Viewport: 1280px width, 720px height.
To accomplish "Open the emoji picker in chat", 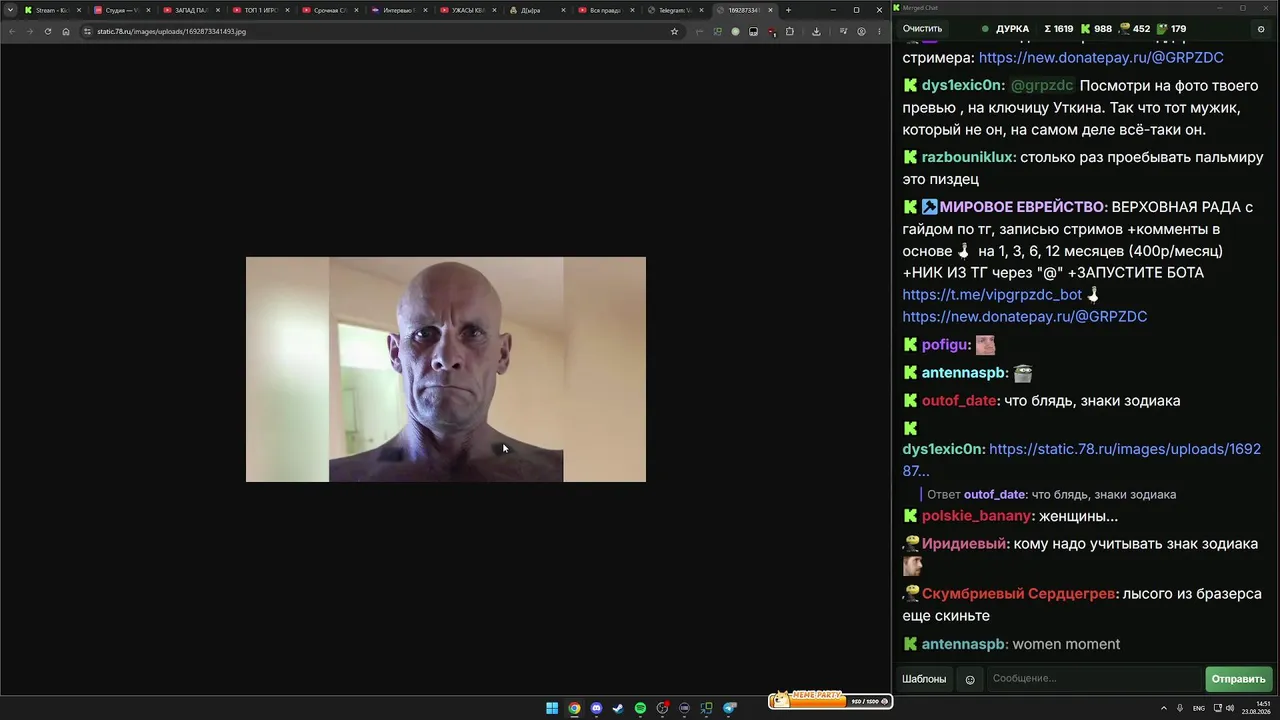I will pos(970,680).
